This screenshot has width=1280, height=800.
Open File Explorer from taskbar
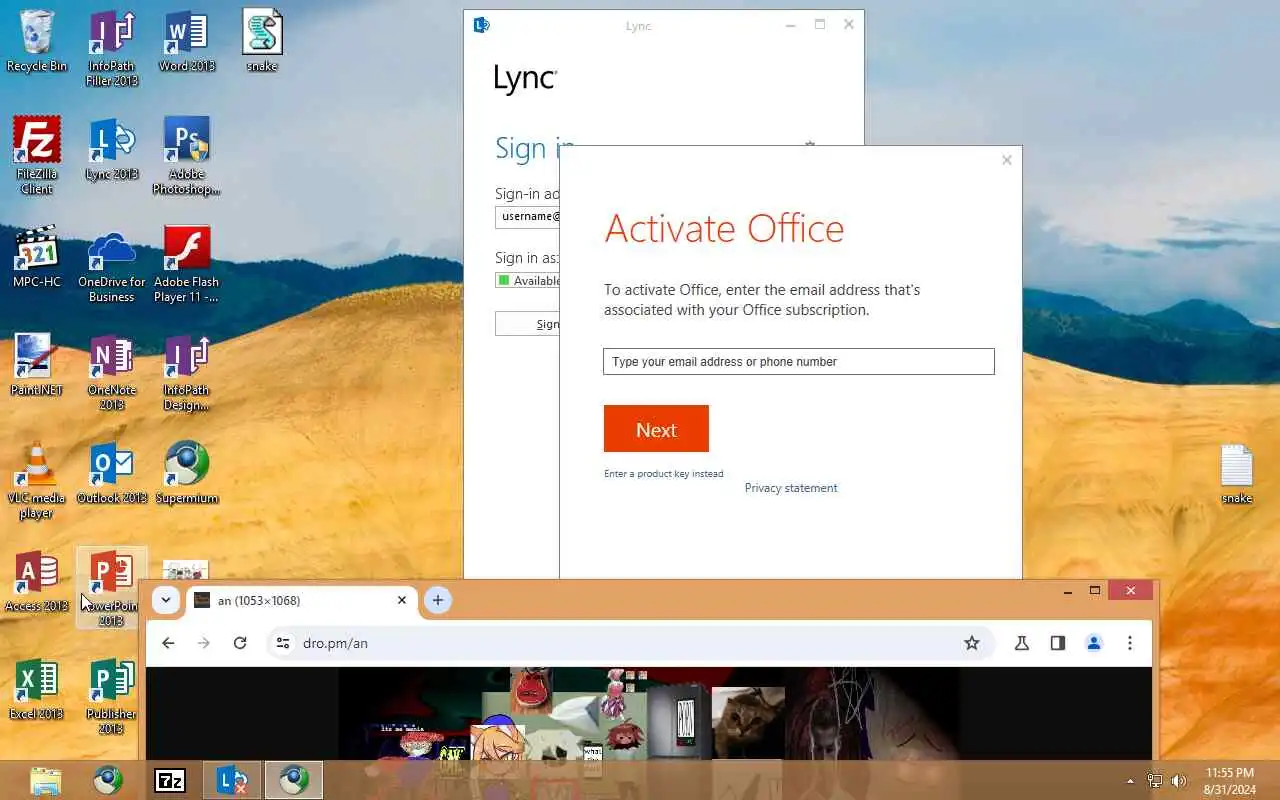46,780
